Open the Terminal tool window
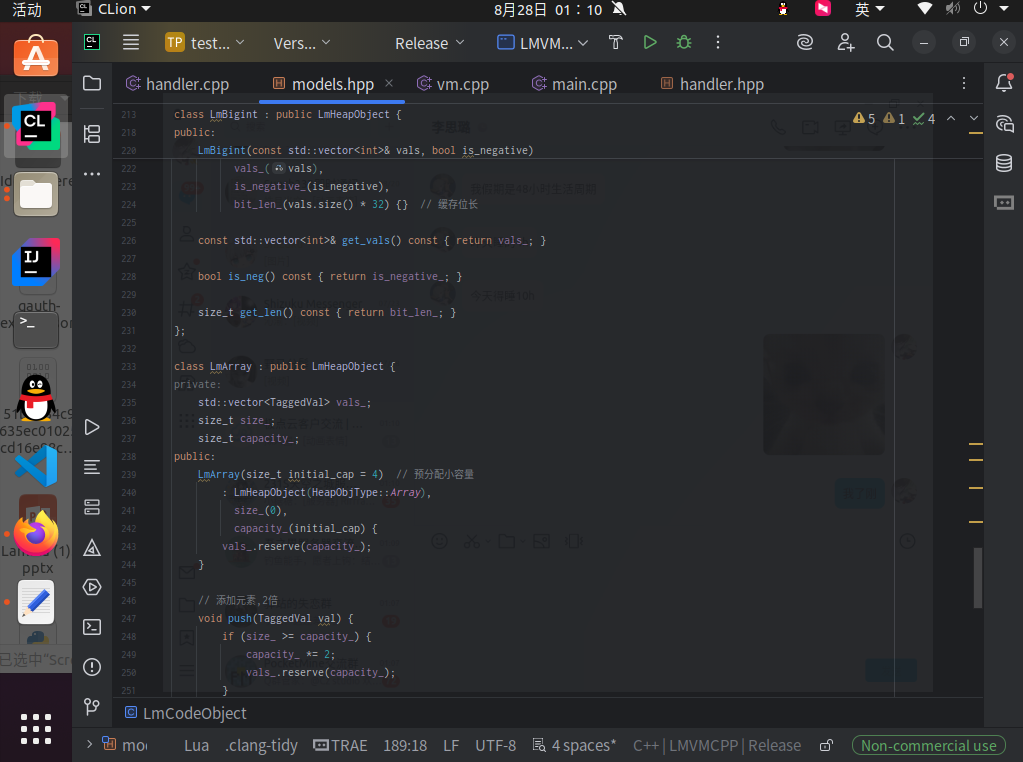 click(92, 627)
